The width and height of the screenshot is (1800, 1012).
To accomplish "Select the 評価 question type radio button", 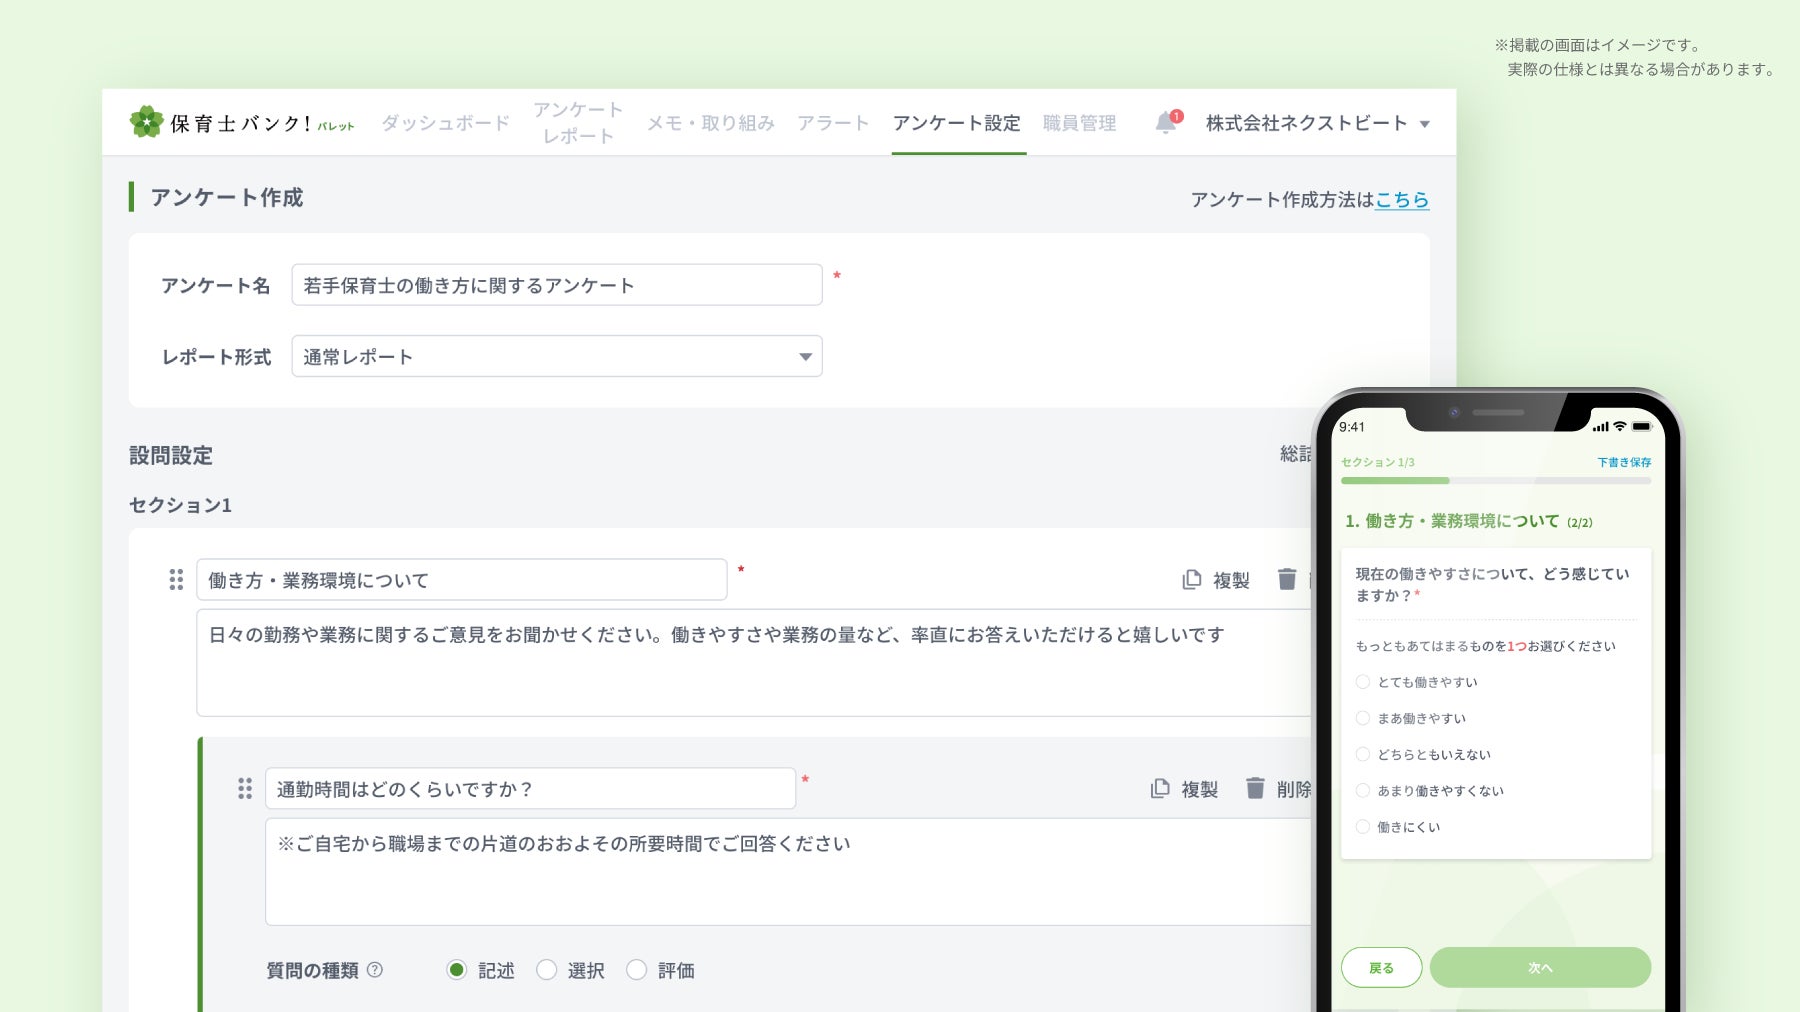I will (x=637, y=969).
